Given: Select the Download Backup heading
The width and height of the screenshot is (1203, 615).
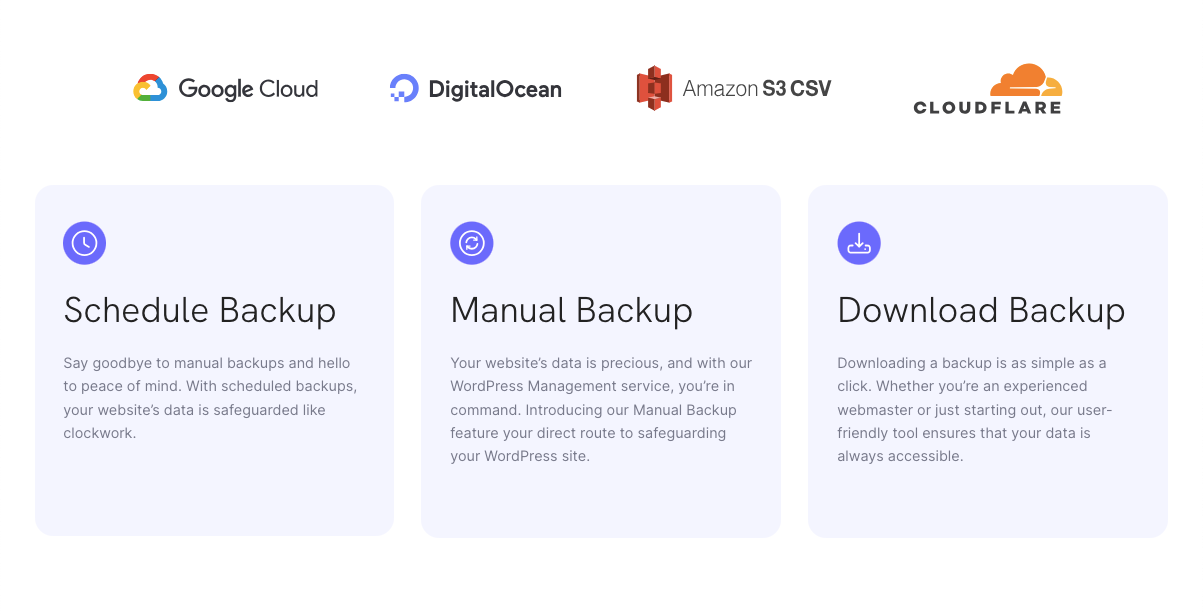Looking at the screenshot, I should point(982,310).
